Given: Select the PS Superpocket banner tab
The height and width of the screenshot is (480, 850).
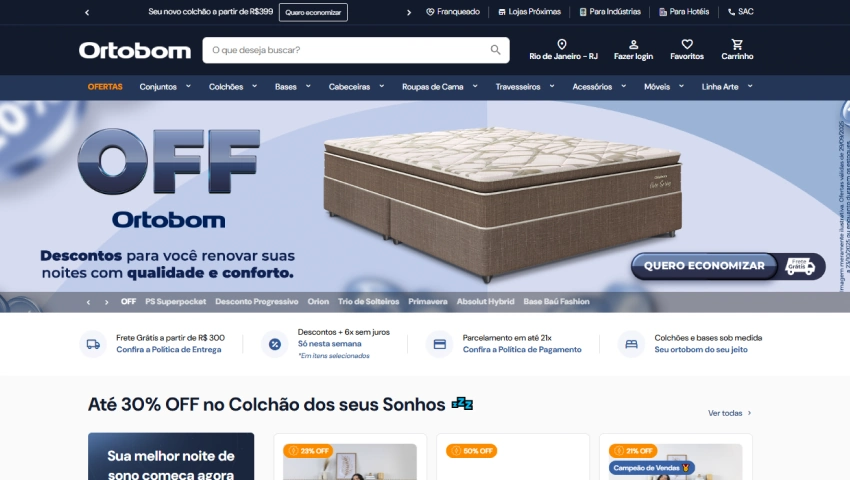Looking at the screenshot, I should click(176, 302).
